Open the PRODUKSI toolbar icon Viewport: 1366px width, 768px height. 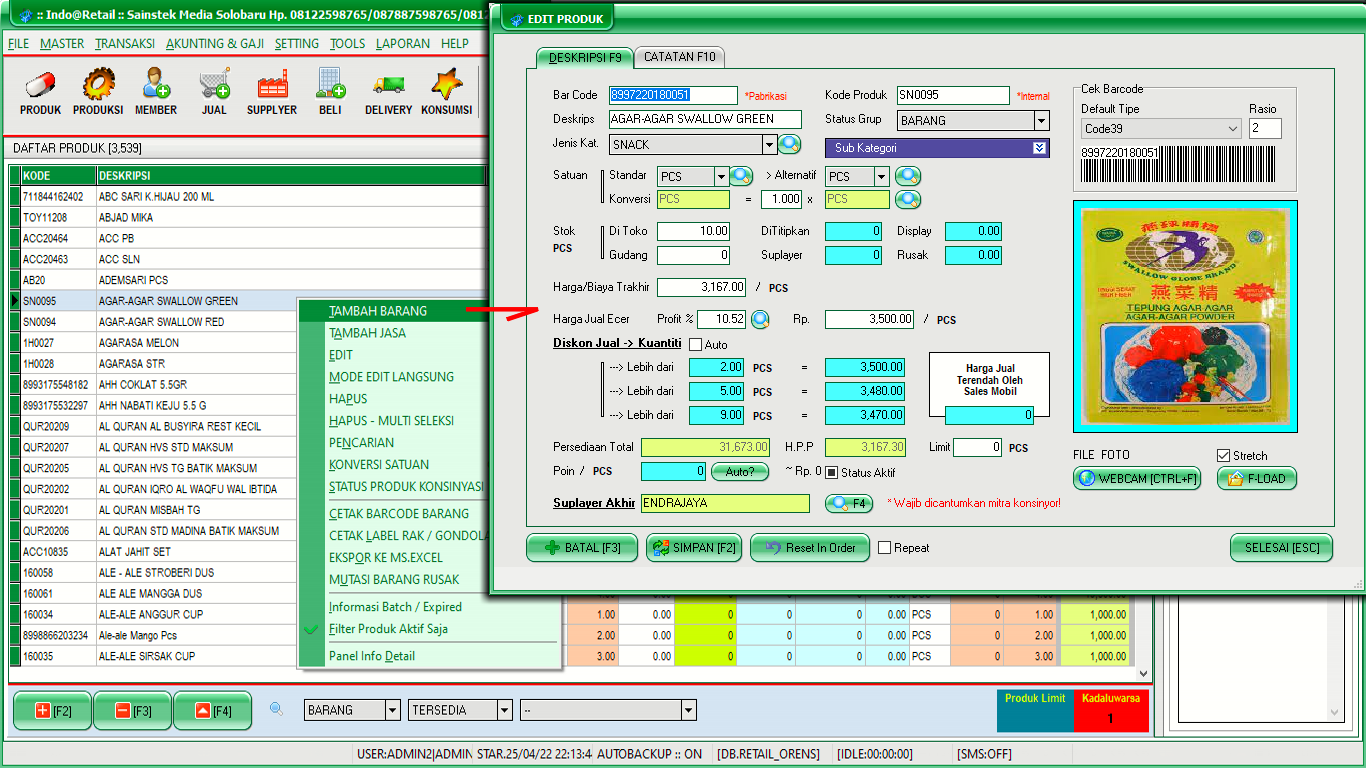(x=98, y=91)
